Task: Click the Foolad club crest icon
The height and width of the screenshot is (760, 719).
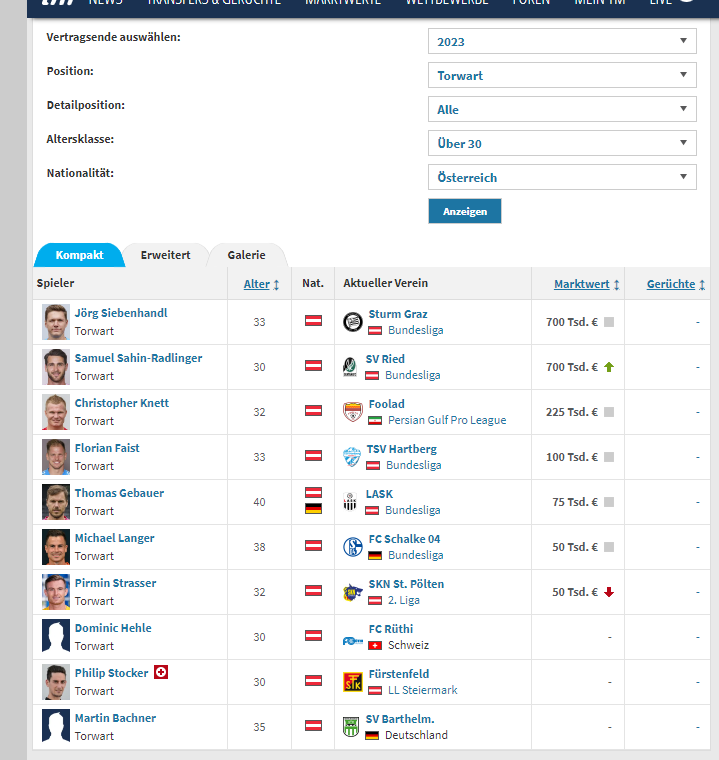Action: pyautogui.click(x=352, y=412)
